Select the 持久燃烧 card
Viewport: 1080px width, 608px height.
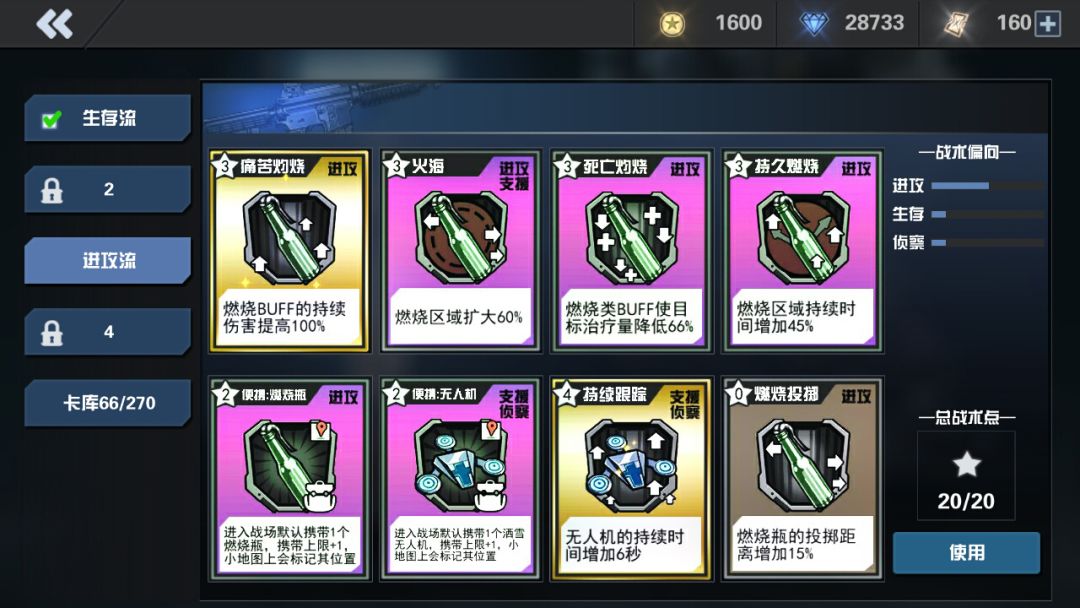pos(802,251)
